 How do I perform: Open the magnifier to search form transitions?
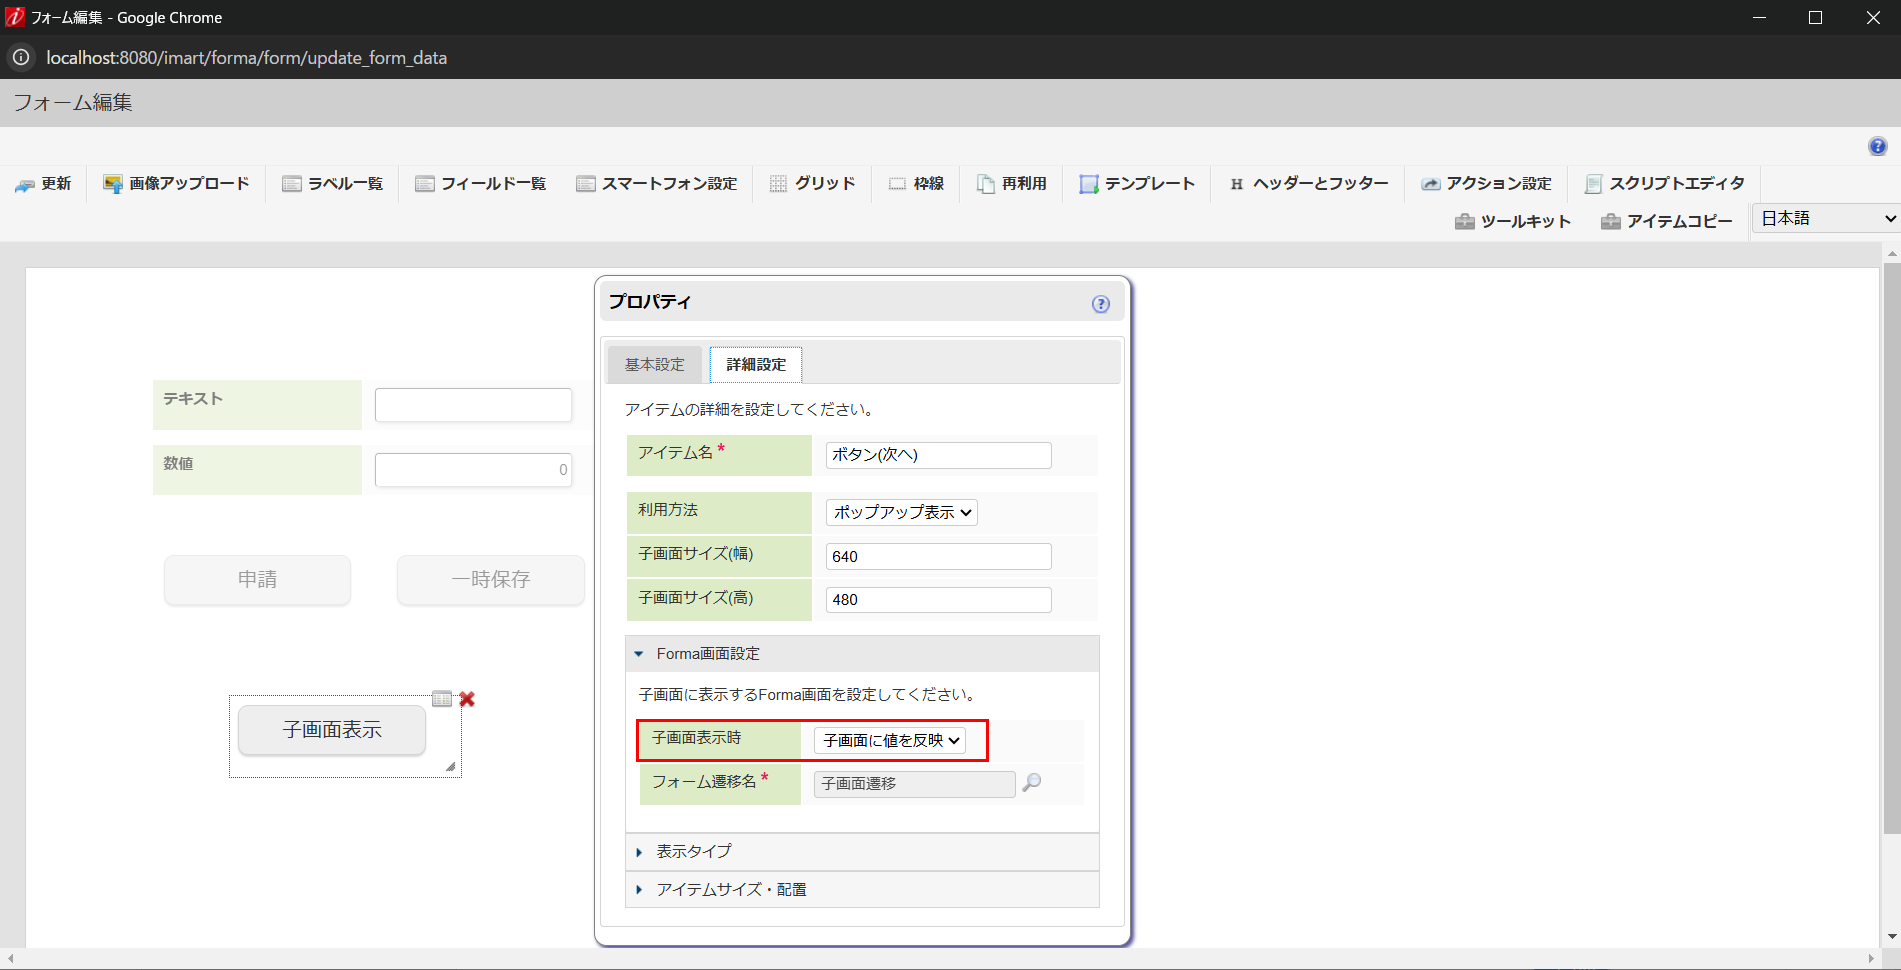tap(1034, 783)
